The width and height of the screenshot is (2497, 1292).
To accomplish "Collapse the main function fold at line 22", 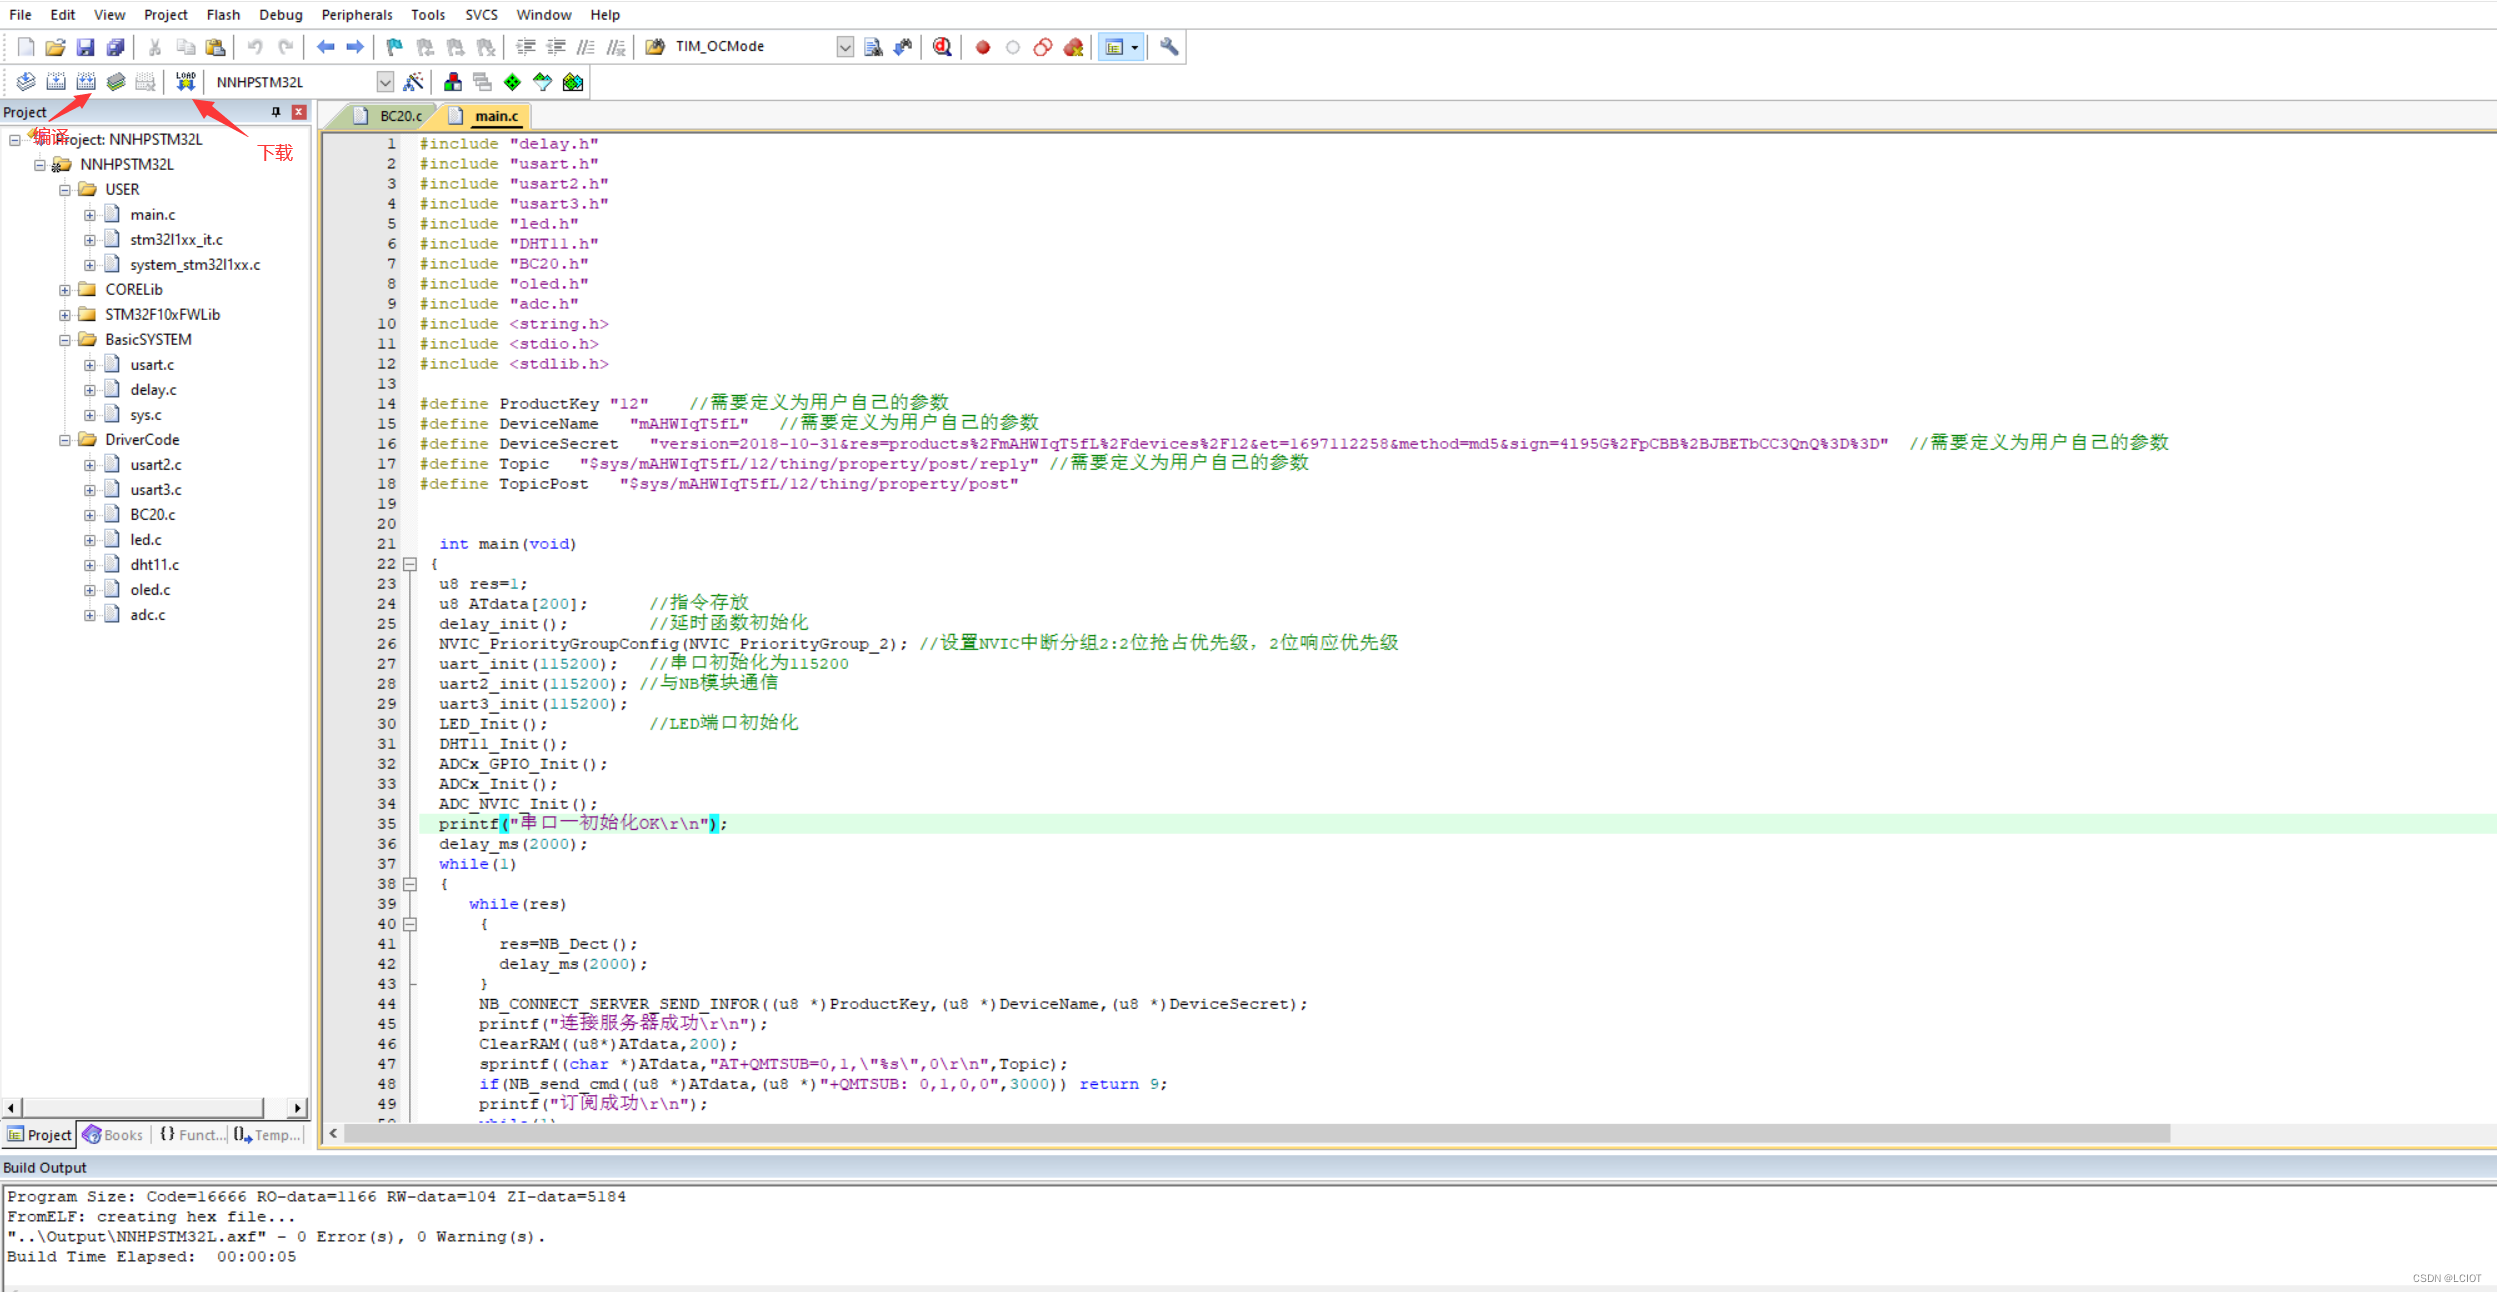I will [x=410, y=564].
